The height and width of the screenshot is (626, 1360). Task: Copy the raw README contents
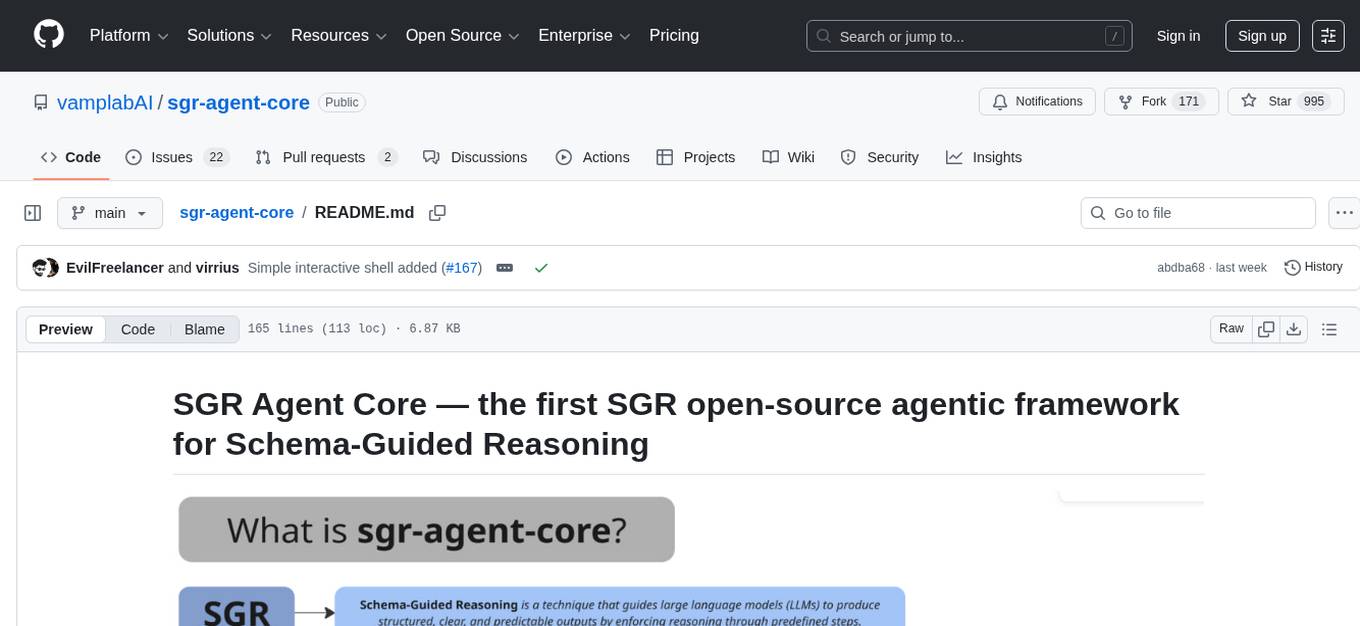(x=1266, y=328)
